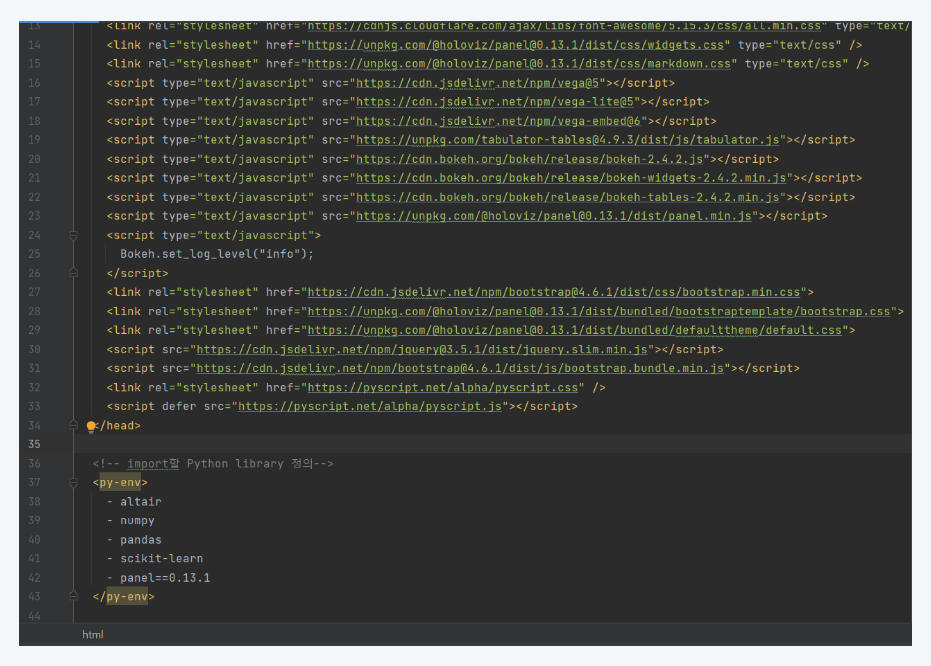Click the closing /head tag
This screenshot has width=931, height=666.
tap(120, 426)
